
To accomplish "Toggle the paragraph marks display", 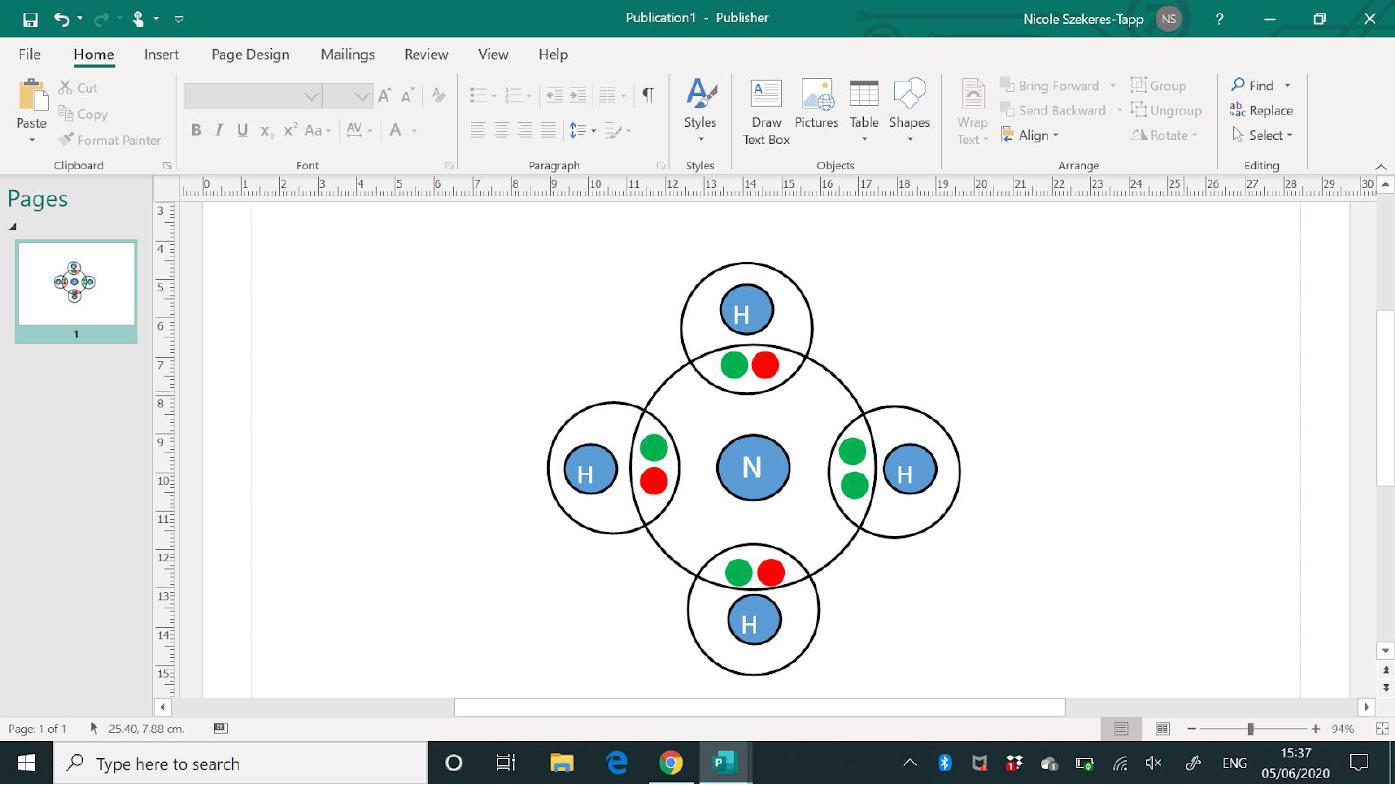I will [648, 95].
